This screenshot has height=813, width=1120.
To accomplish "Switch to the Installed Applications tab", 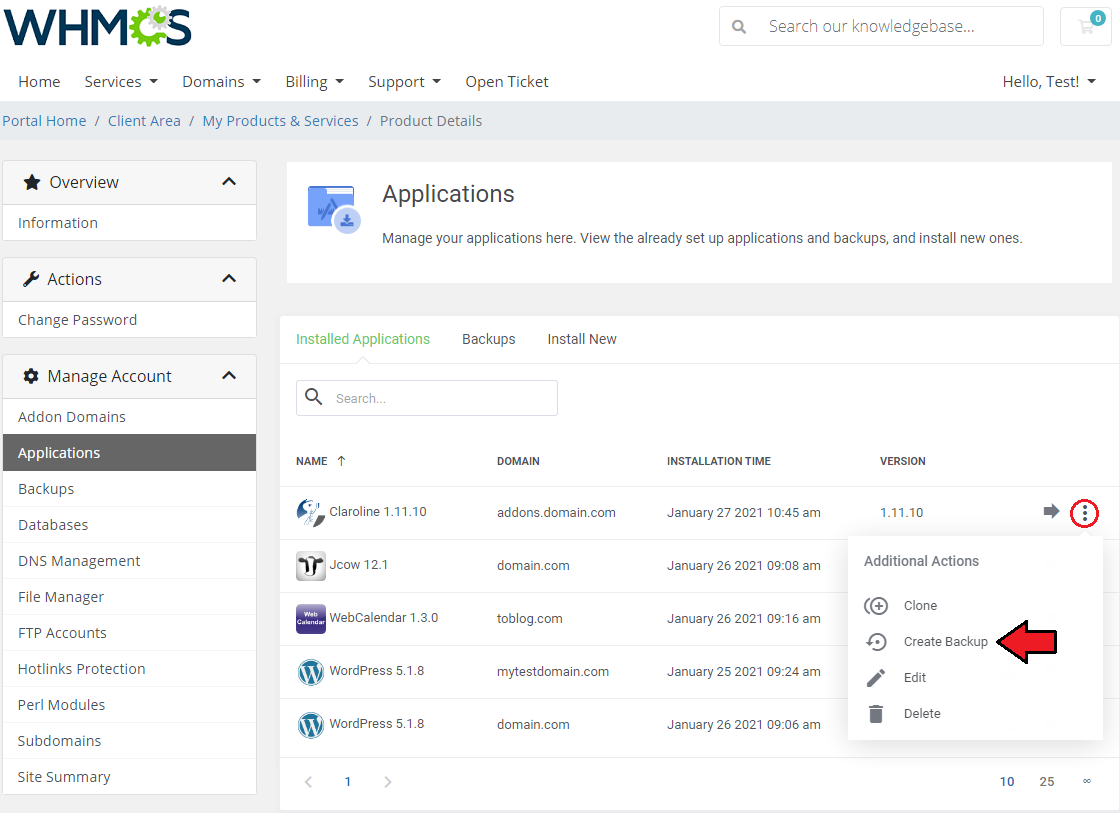I will (x=363, y=339).
